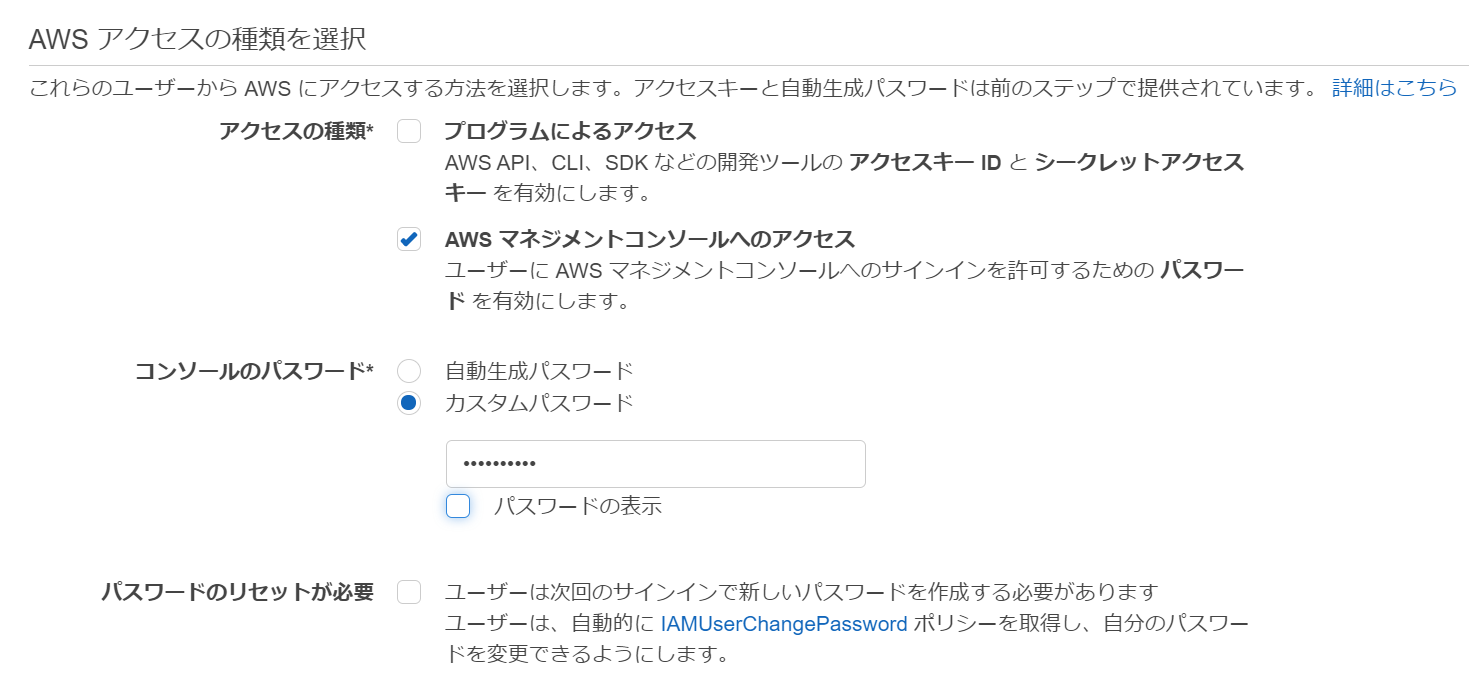Click the パスワードの表示 label text
This screenshot has width=1480, height=683.
[577, 506]
